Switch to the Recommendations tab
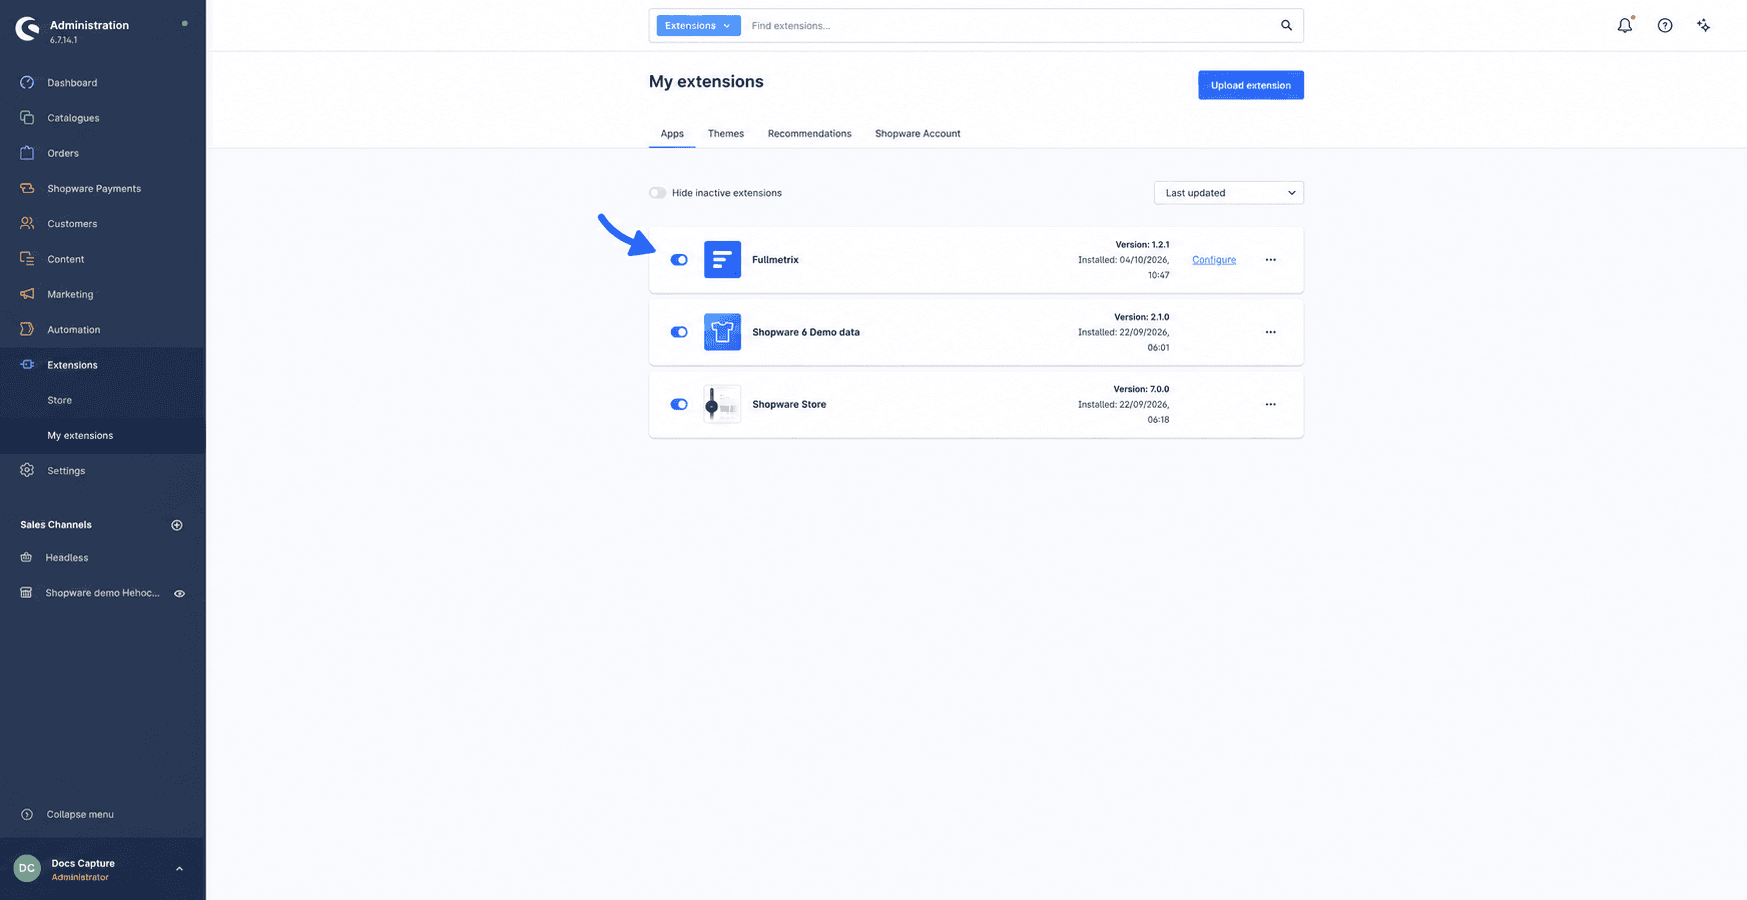The height and width of the screenshot is (900, 1747). pyautogui.click(x=810, y=134)
